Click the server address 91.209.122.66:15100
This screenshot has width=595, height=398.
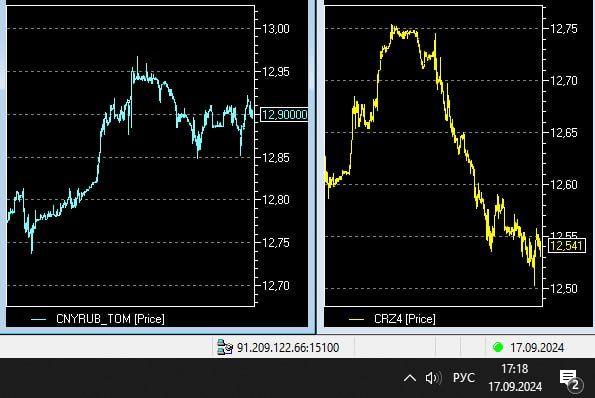(x=288, y=347)
